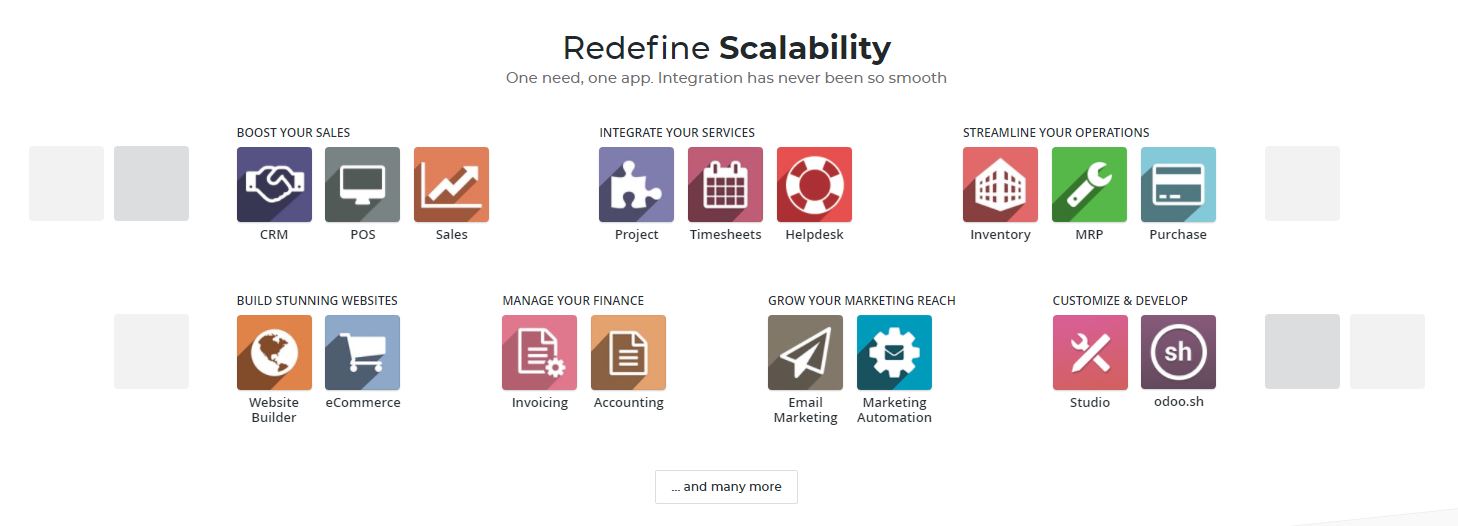Screen dimensions: 1458x526
Task: Open the Purchase credit card icon
Action: (x=1178, y=184)
